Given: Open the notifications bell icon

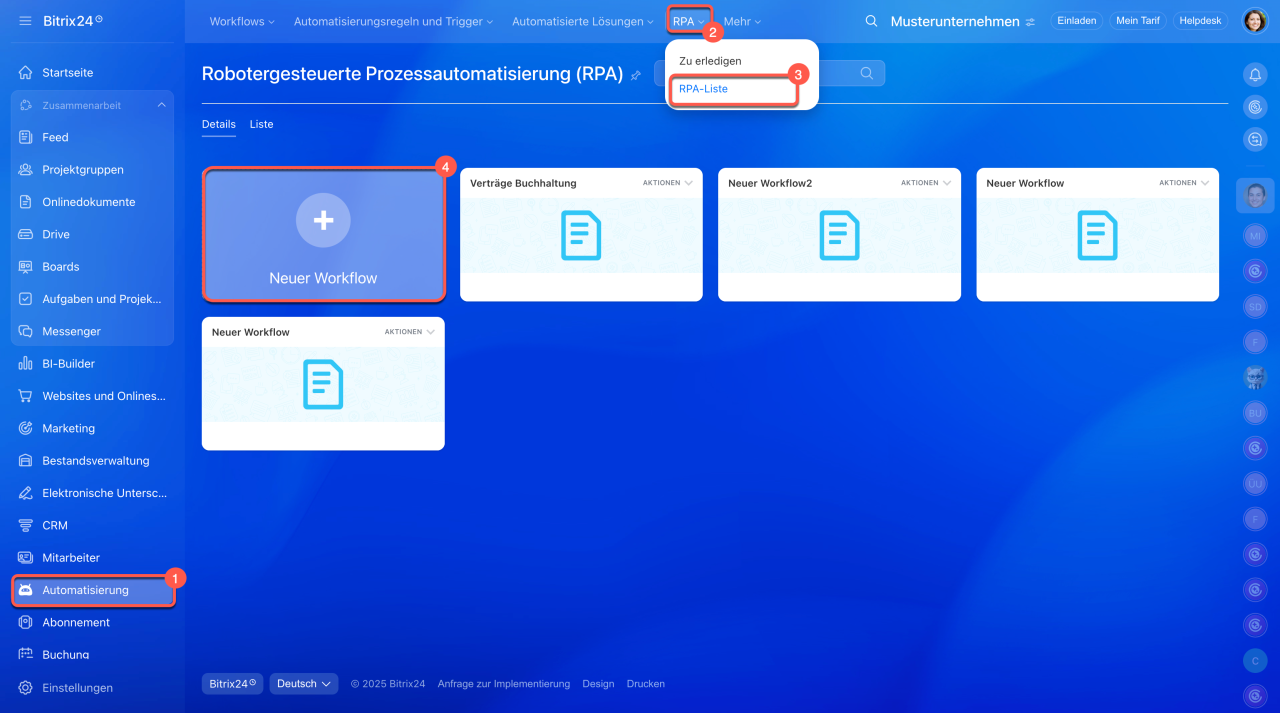Looking at the screenshot, I should [1254, 75].
